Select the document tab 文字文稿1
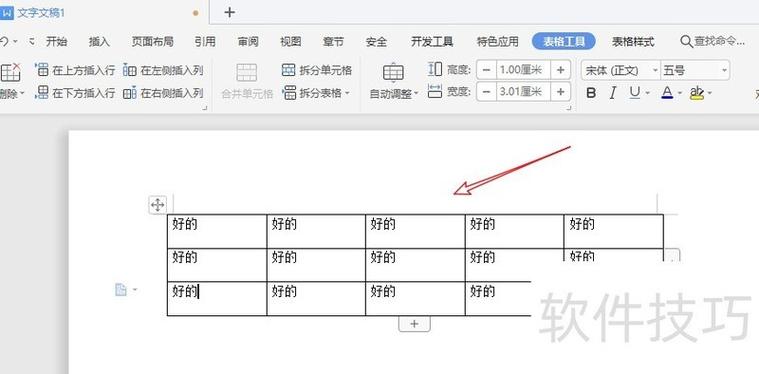 (x=41, y=13)
